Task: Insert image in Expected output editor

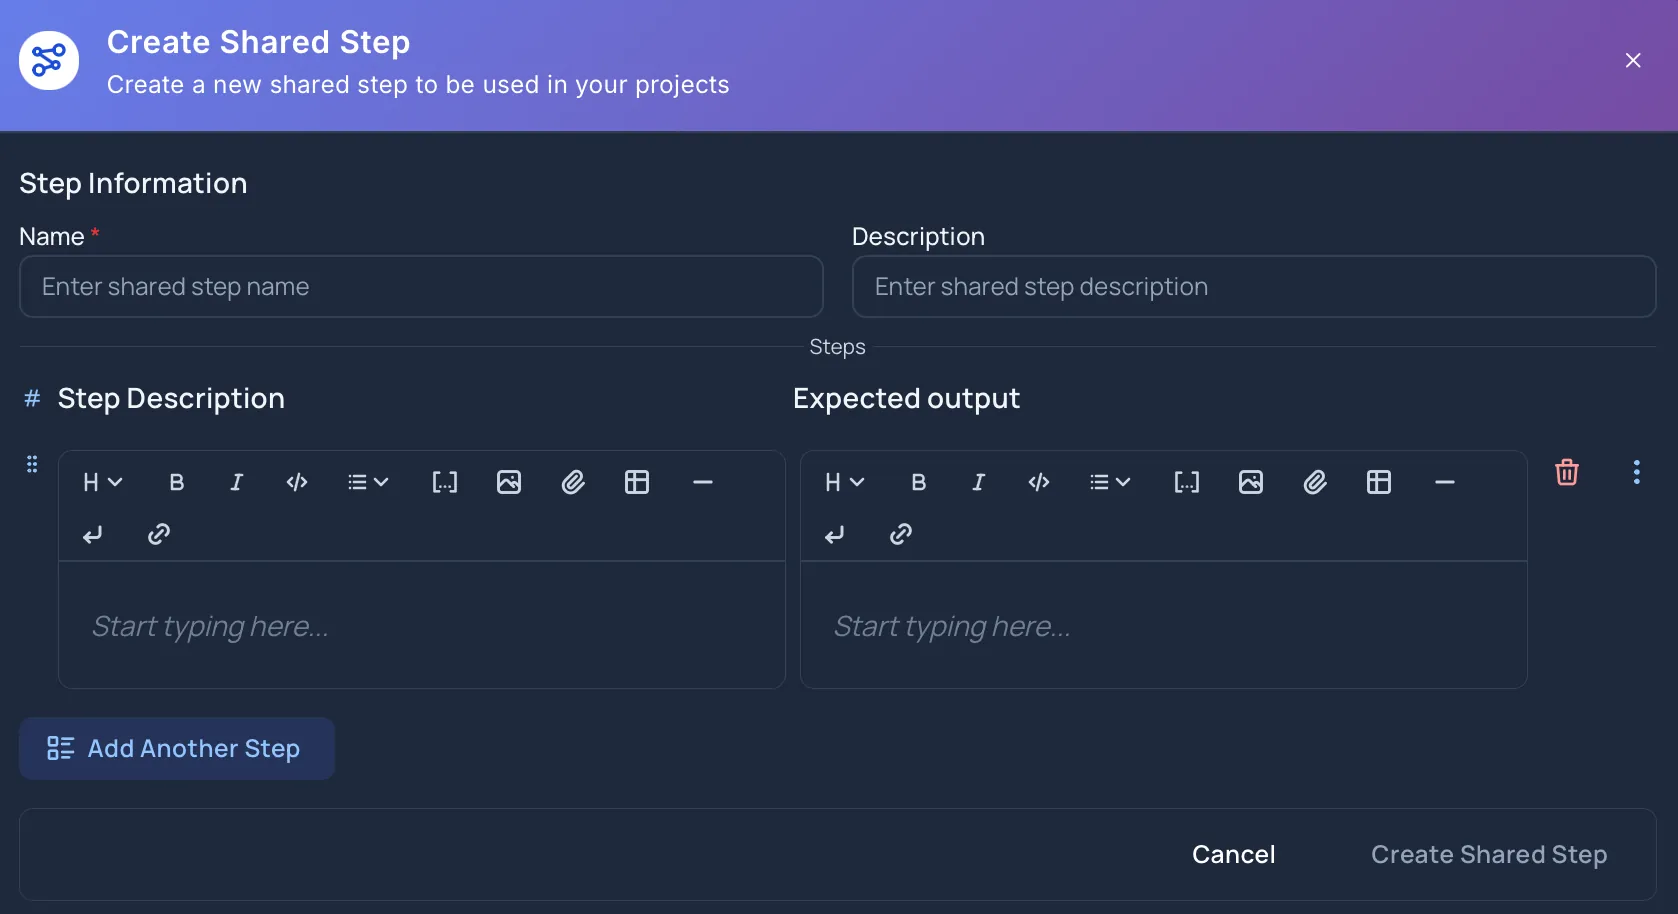Action: 1251,482
